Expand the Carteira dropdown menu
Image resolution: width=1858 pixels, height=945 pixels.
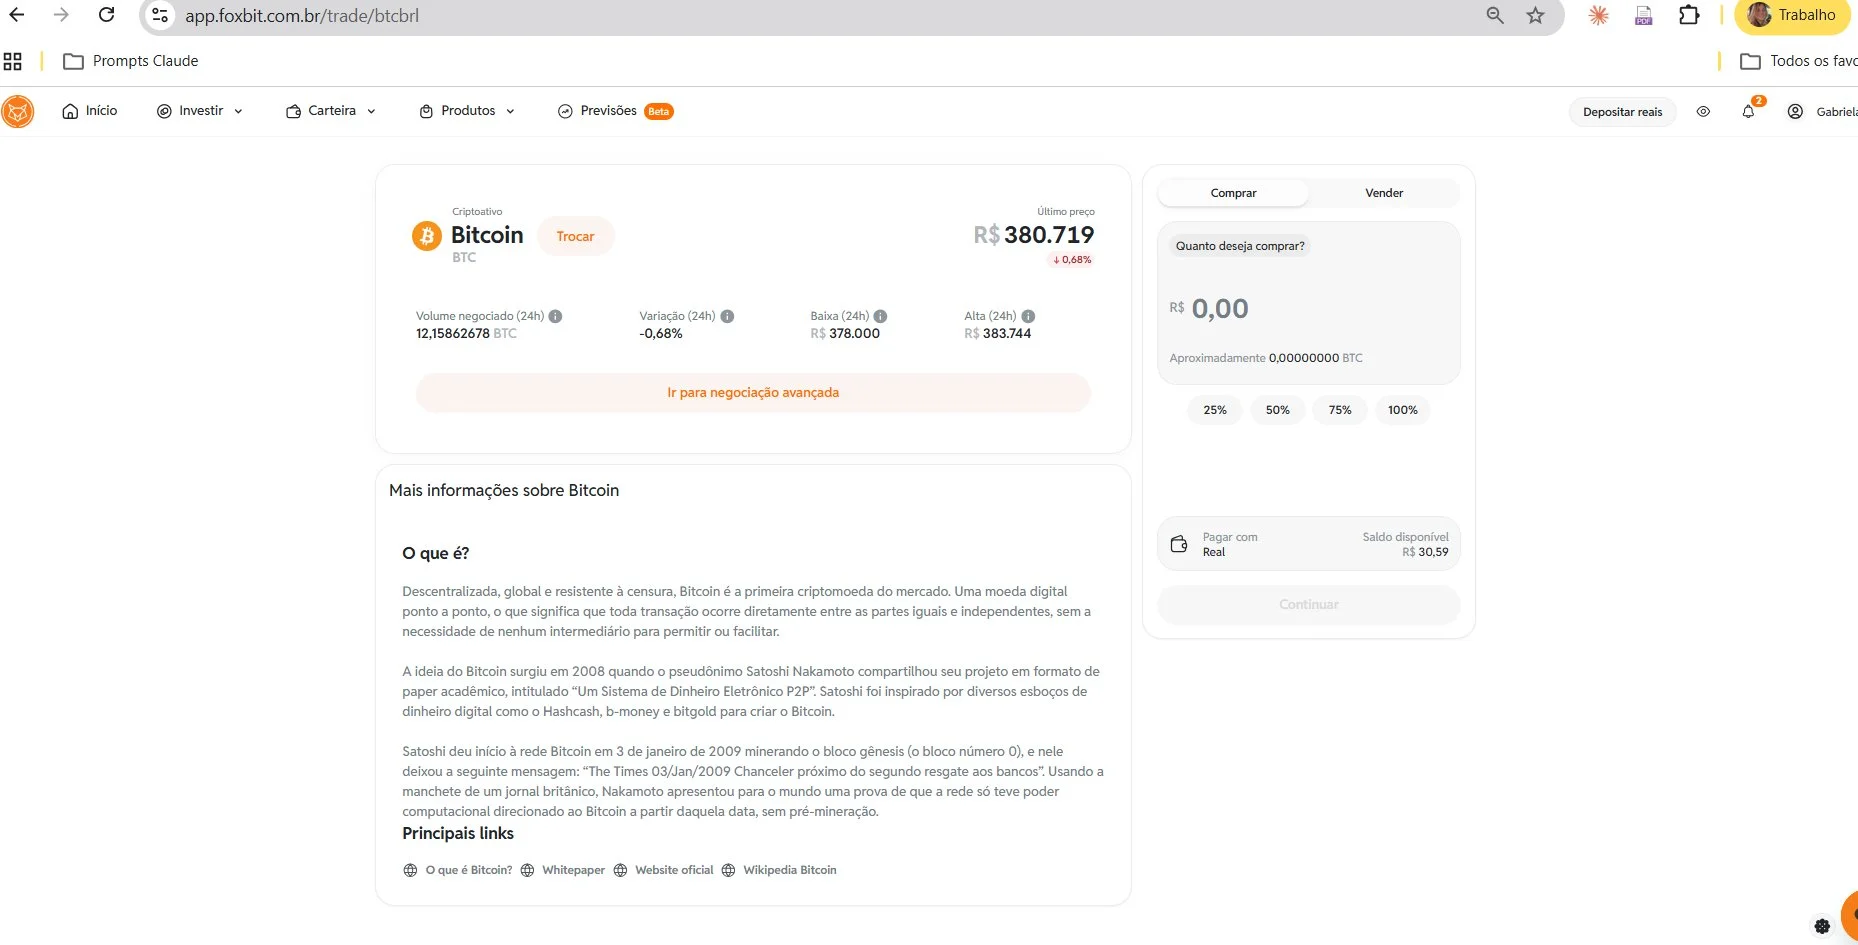(331, 111)
